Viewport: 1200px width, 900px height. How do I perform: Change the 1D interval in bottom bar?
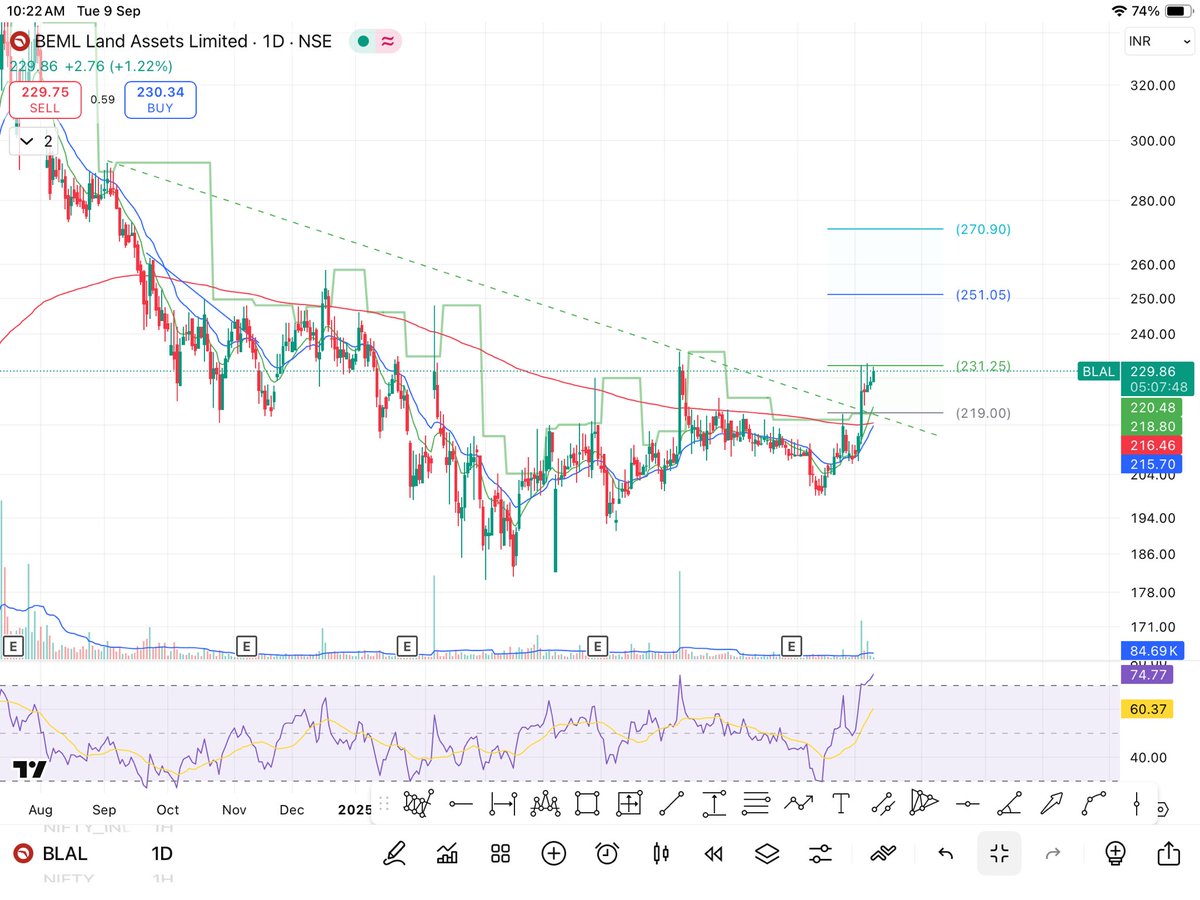click(x=162, y=853)
